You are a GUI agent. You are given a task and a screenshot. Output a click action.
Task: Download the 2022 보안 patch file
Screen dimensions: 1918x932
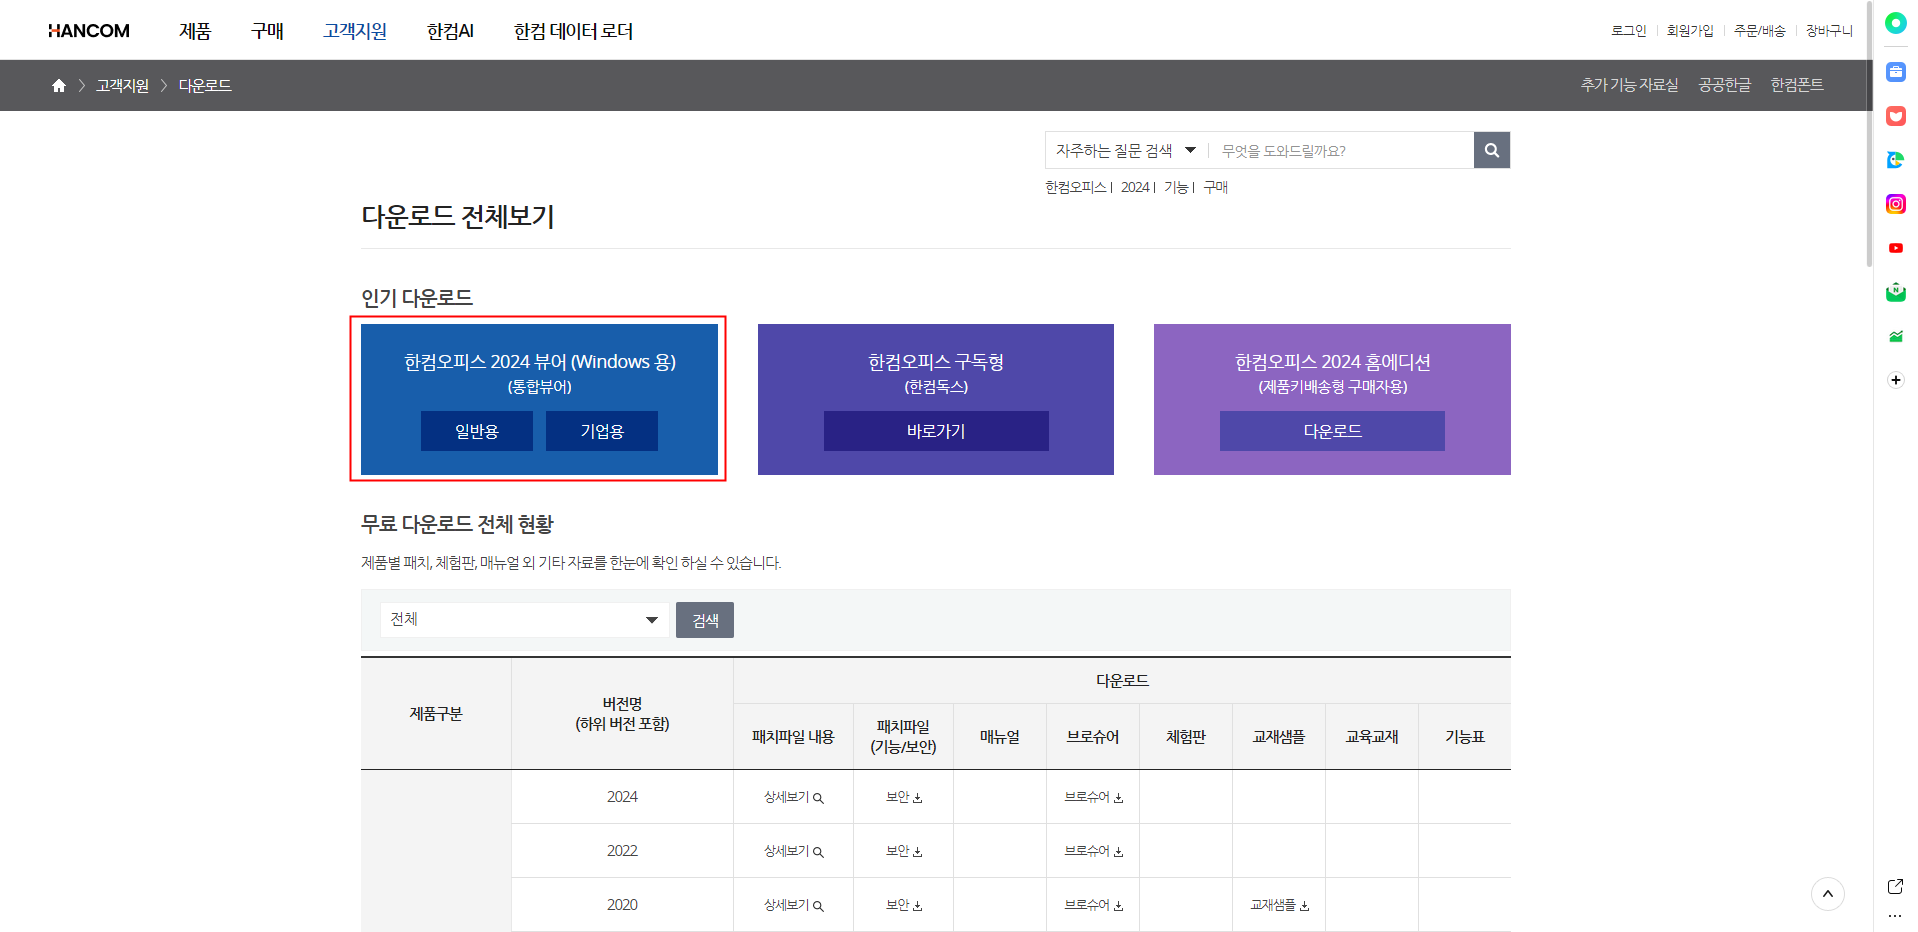(904, 851)
